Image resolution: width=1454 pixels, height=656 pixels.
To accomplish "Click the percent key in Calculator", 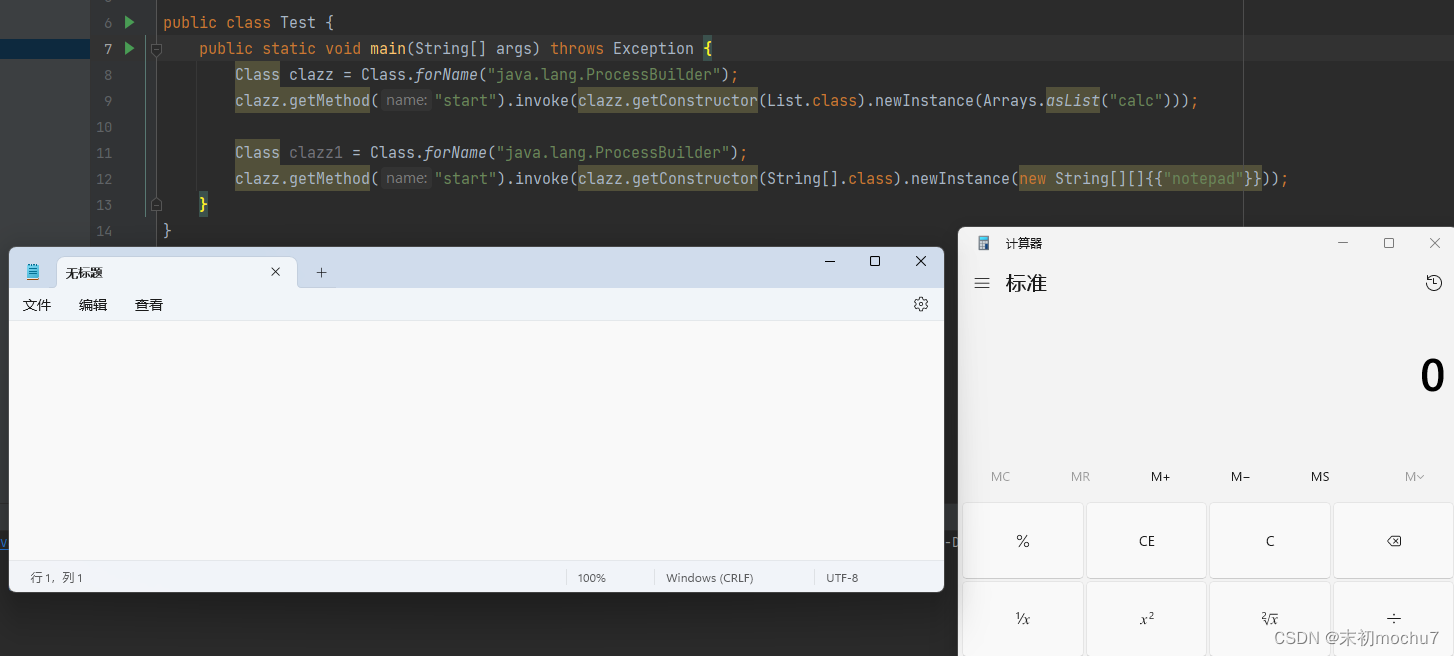I will pos(1023,541).
